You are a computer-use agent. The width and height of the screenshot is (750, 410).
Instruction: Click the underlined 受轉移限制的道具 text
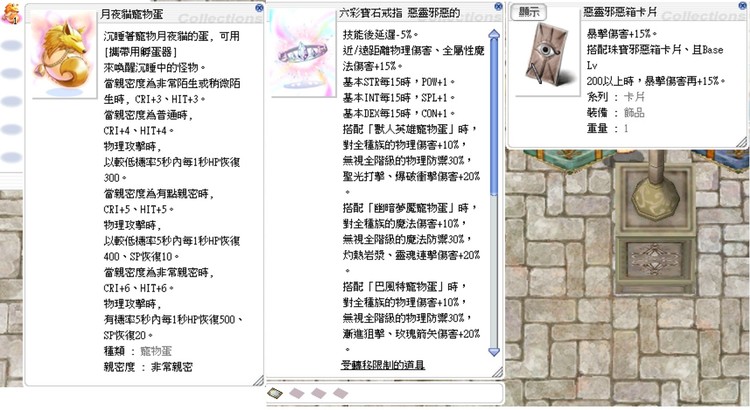pos(383,365)
